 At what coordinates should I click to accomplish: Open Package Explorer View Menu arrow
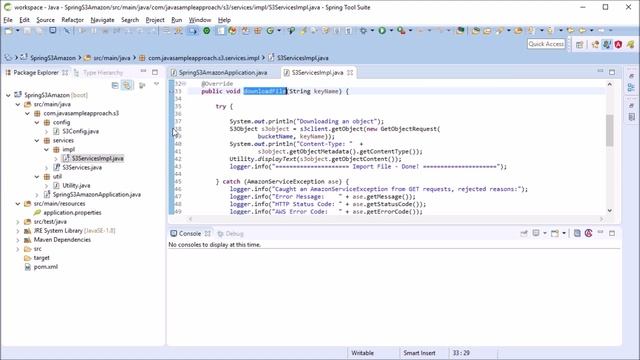(156, 84)
